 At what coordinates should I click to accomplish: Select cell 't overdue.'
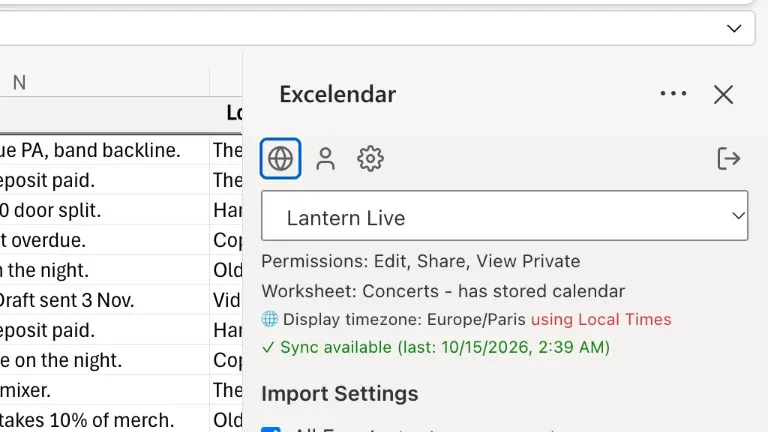point(105,240)
